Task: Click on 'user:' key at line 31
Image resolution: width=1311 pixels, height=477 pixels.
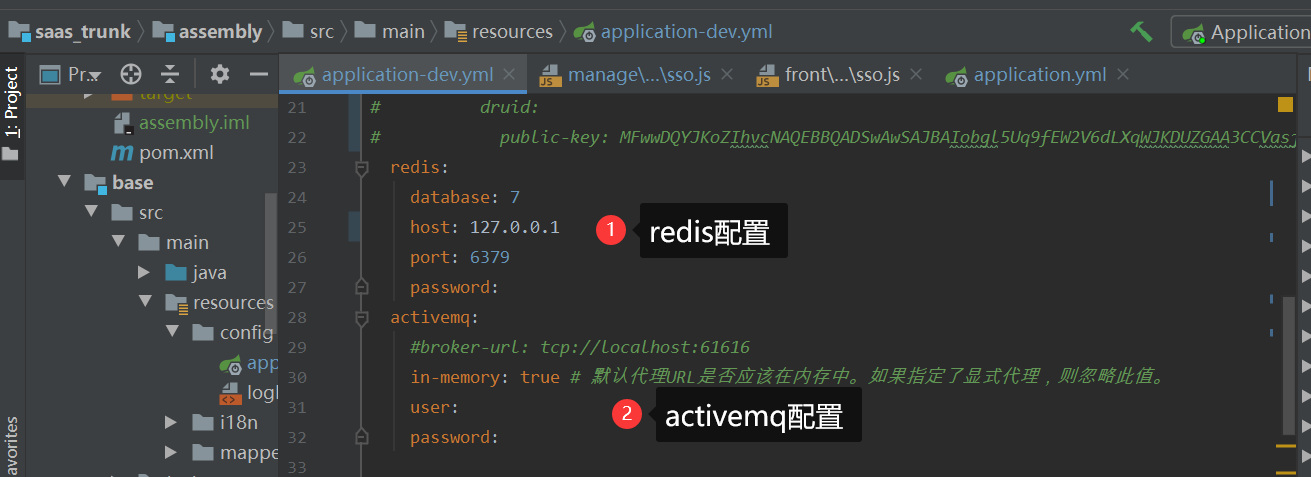Action: coord(434,408)
